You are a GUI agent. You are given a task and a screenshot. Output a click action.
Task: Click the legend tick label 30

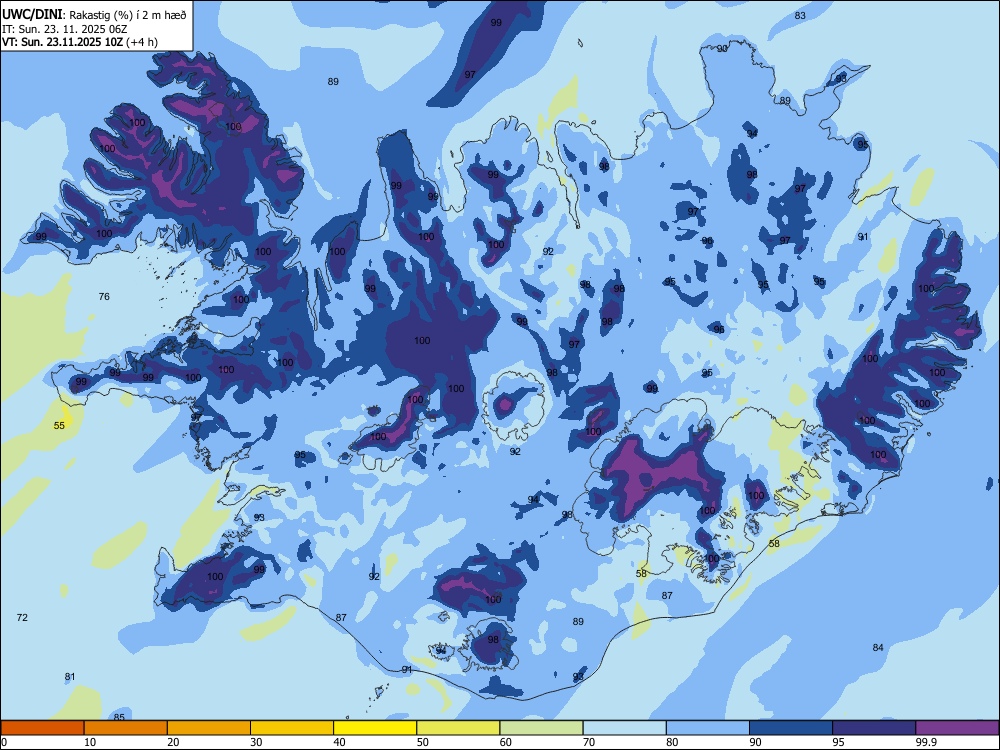pos(256,742)
